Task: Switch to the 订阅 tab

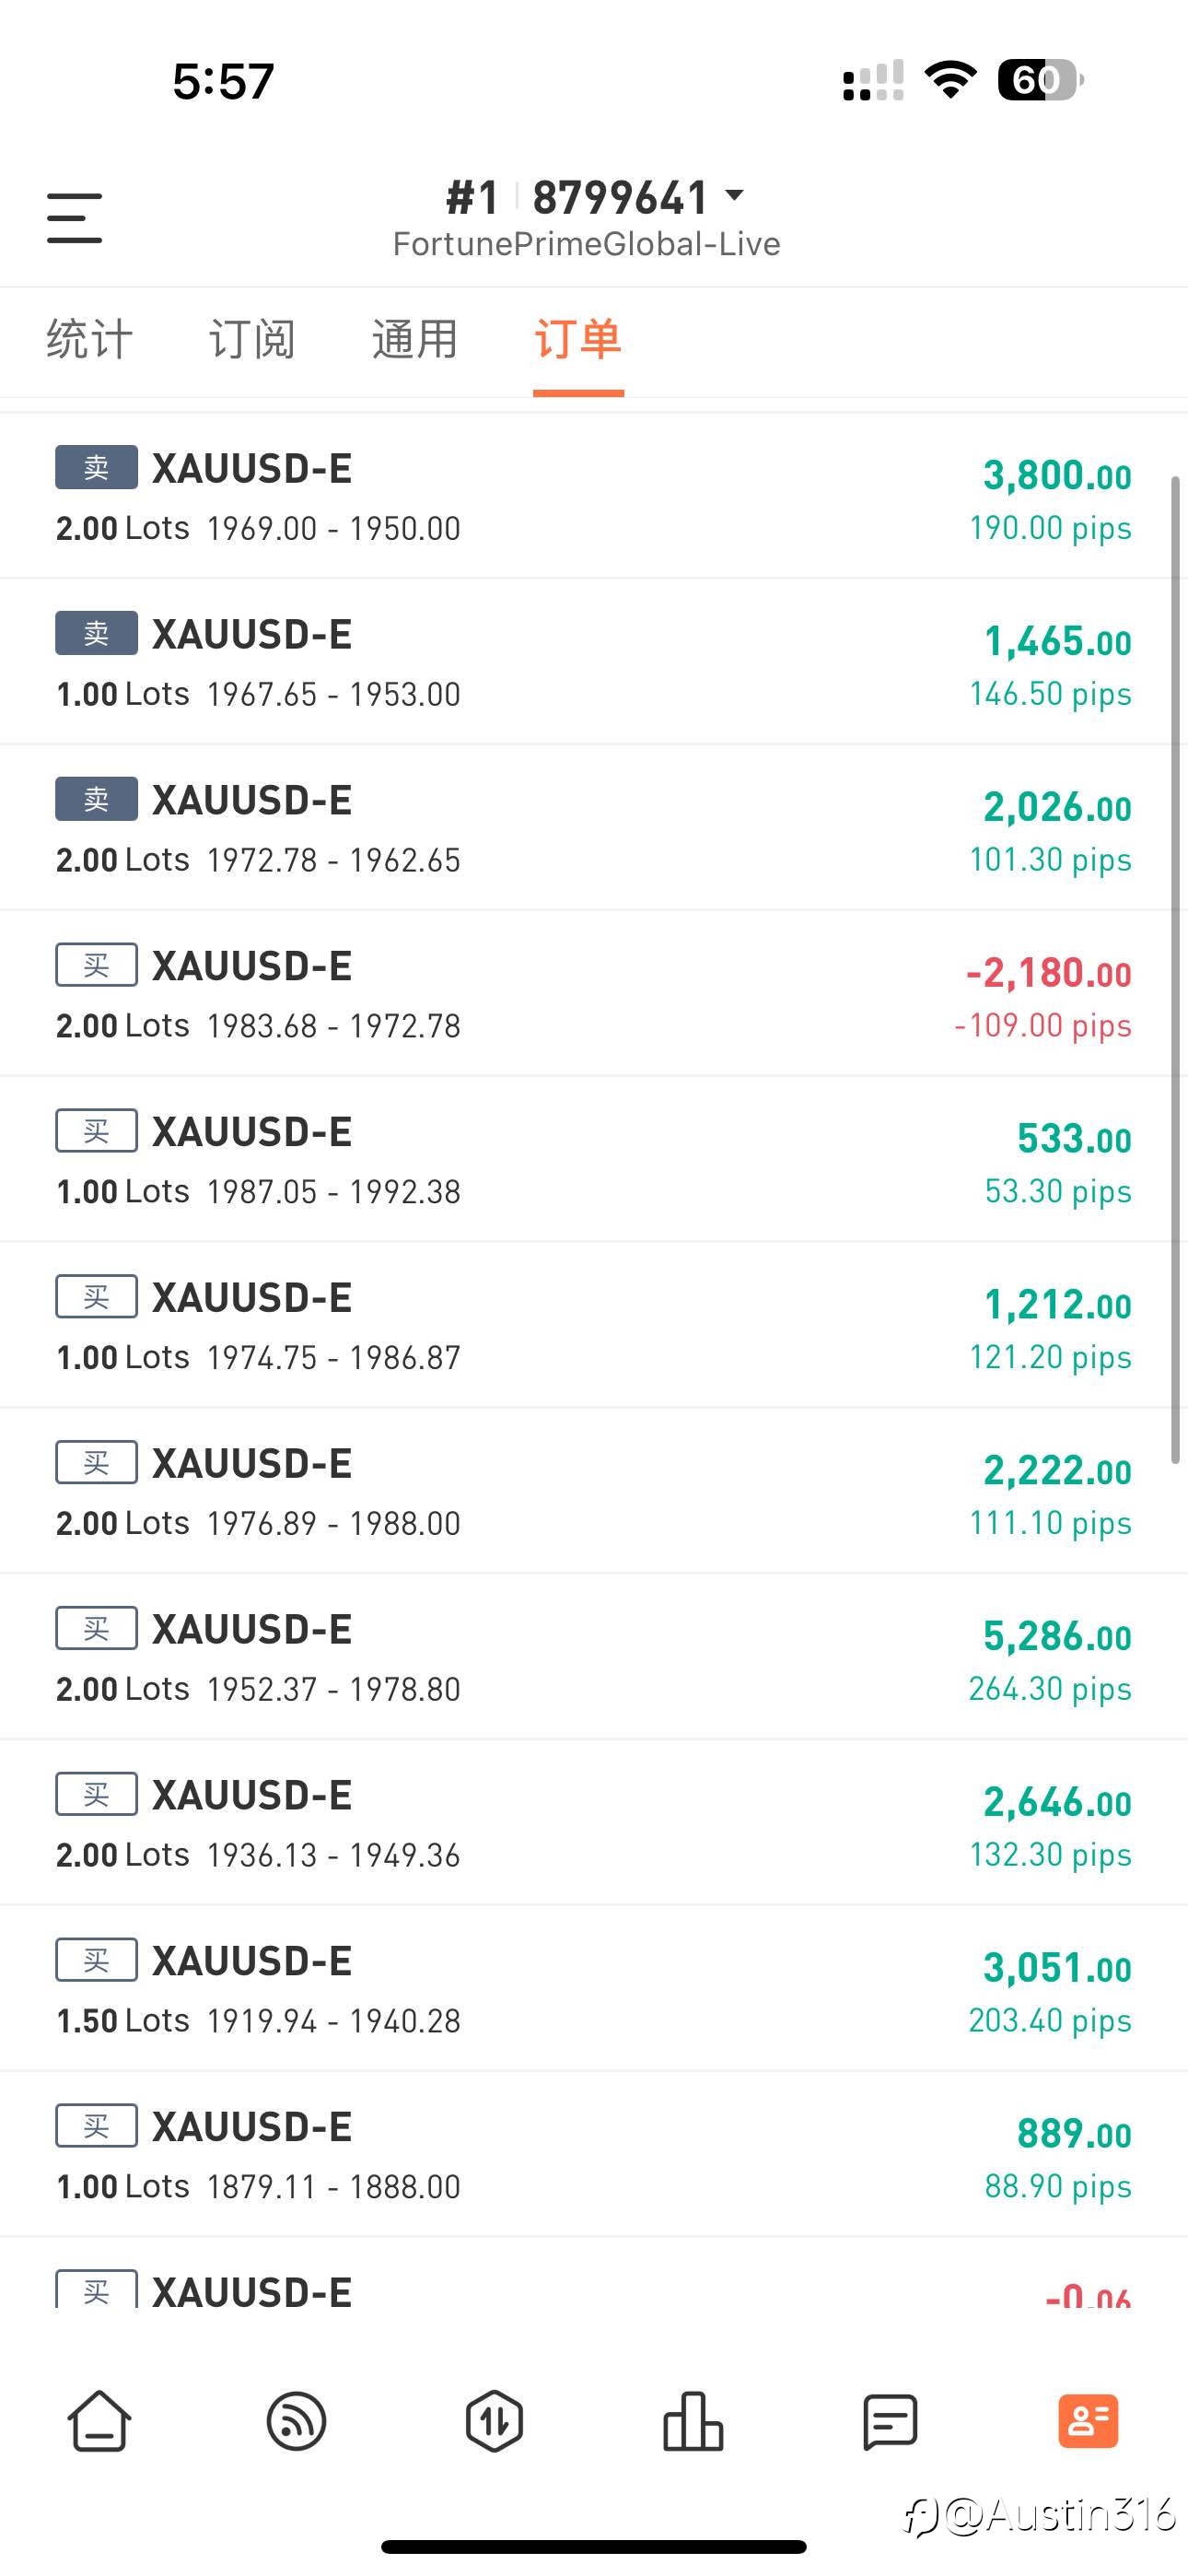Action: pyautogui.click(x=252, y=339)
